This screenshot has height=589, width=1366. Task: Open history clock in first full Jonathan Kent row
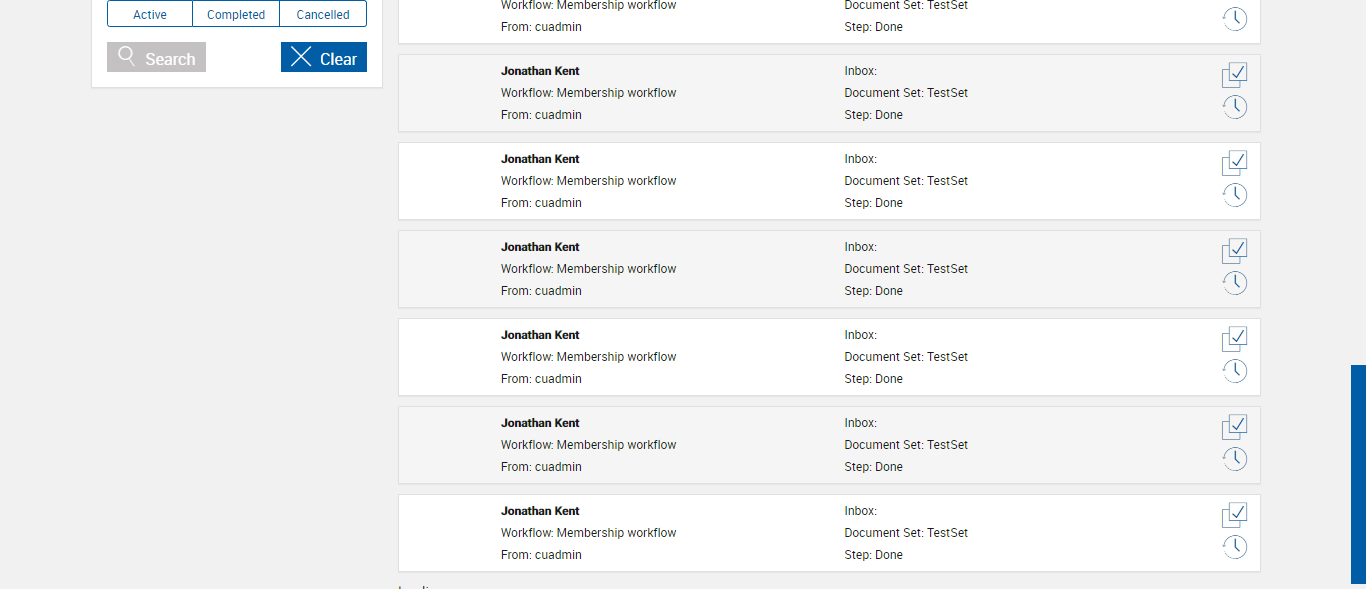[1235, 107]
